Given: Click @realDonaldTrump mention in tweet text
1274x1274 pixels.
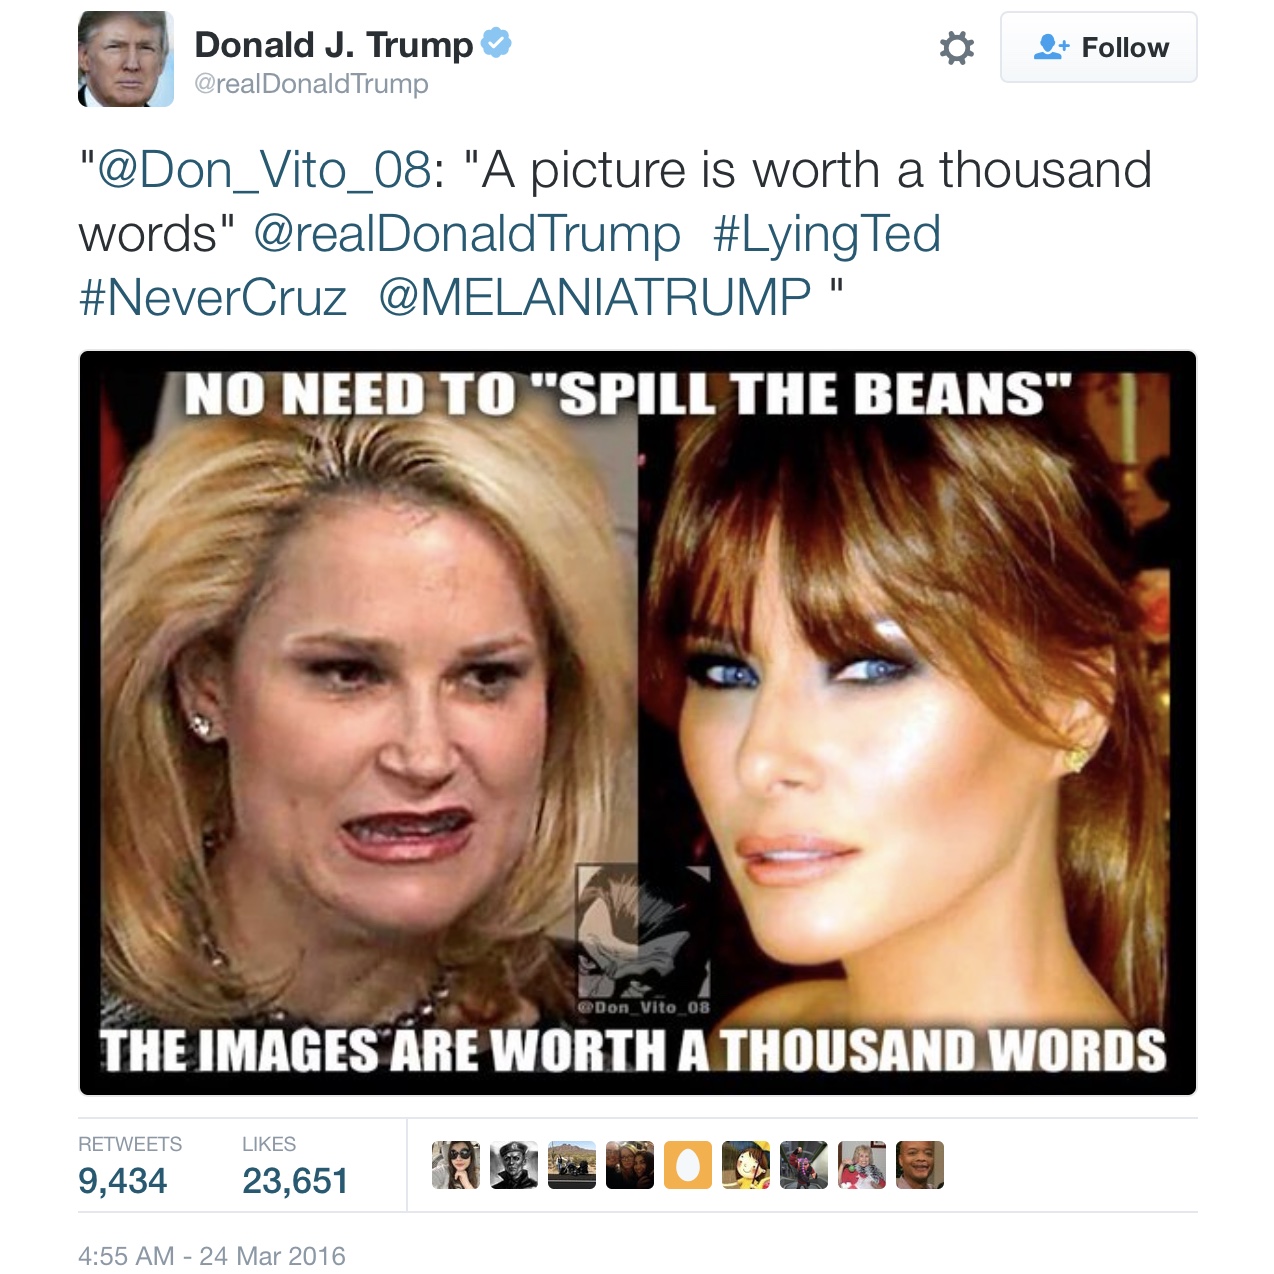Looking at the screenshot, I should point(467,234).
